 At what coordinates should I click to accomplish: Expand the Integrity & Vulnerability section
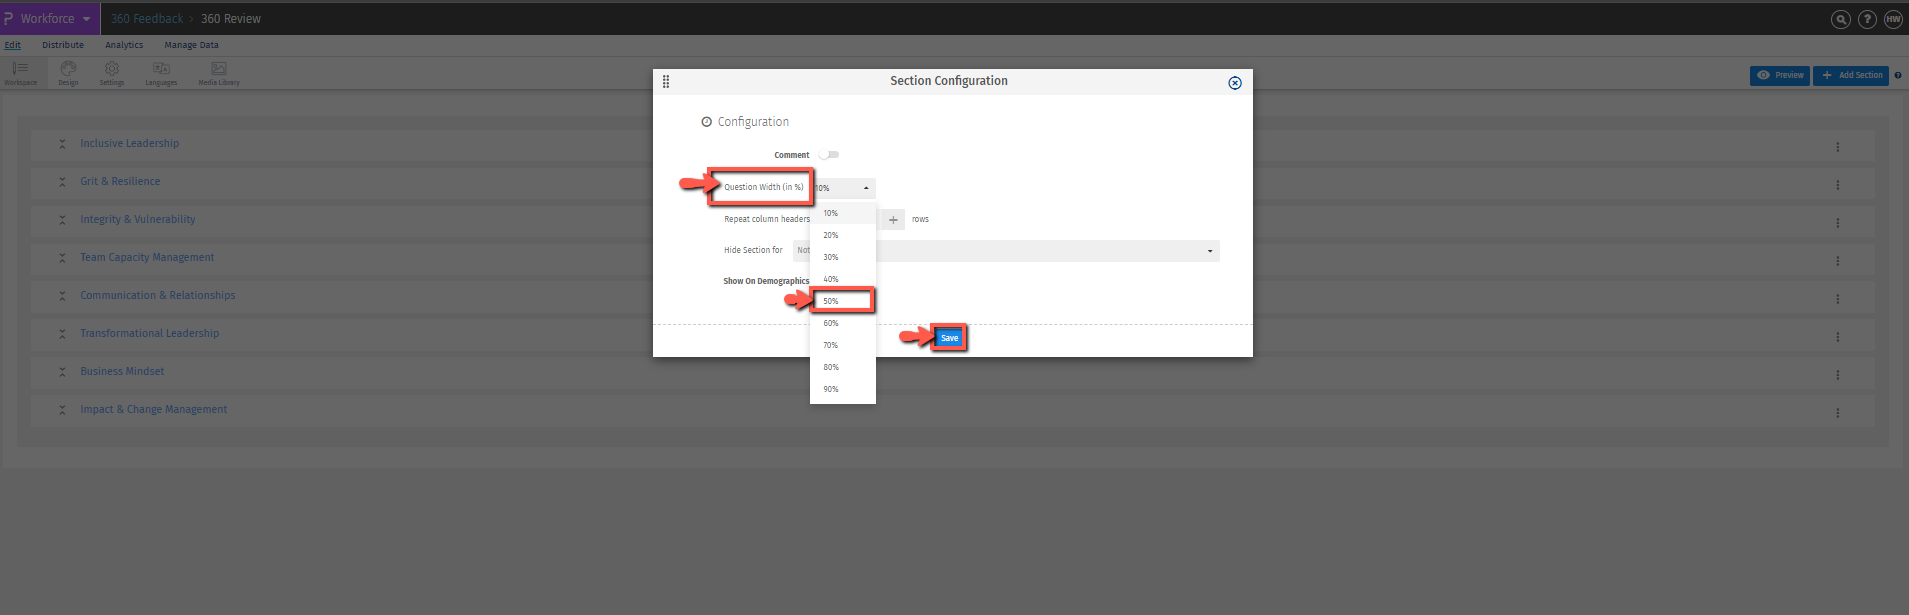pyautogui.click(x=62, y=220)
